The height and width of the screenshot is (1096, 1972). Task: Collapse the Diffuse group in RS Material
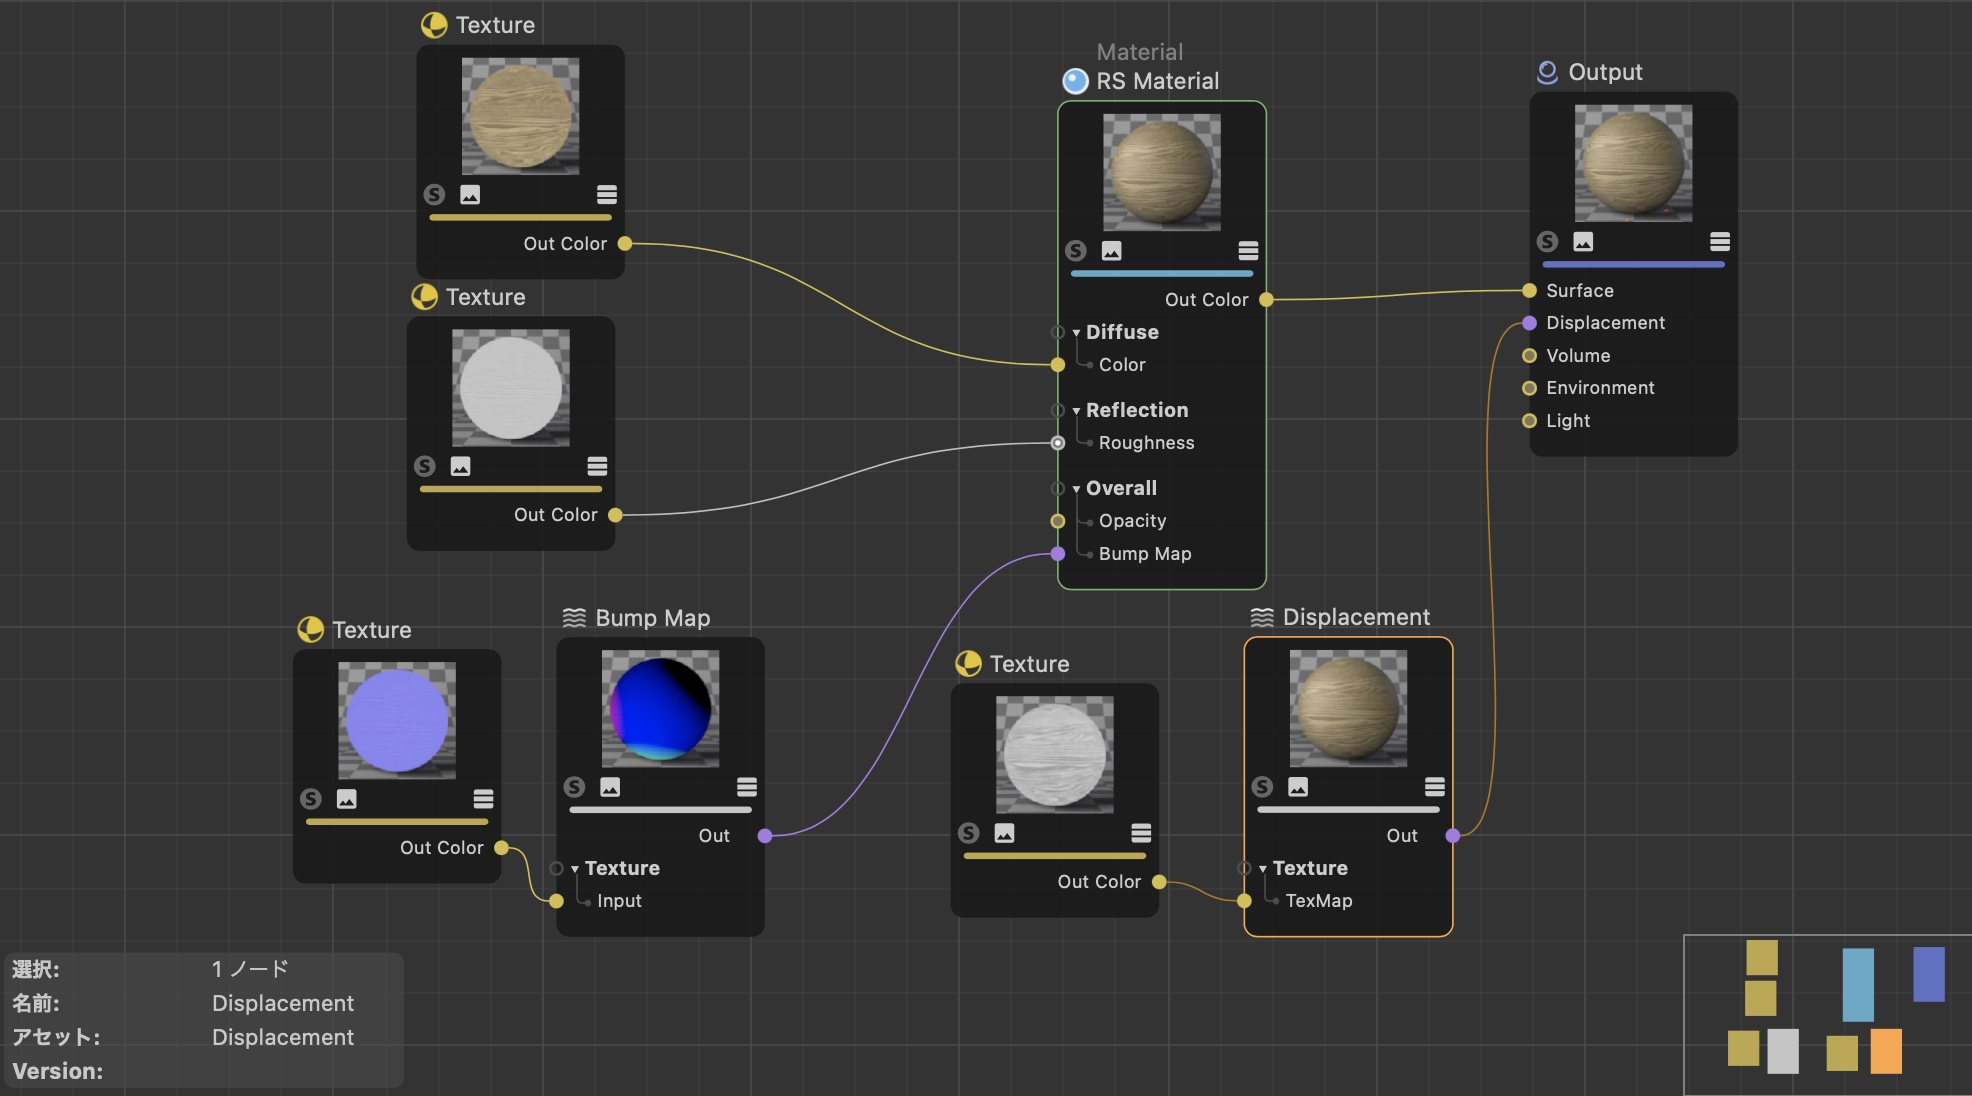click(x=1076, y=333)
